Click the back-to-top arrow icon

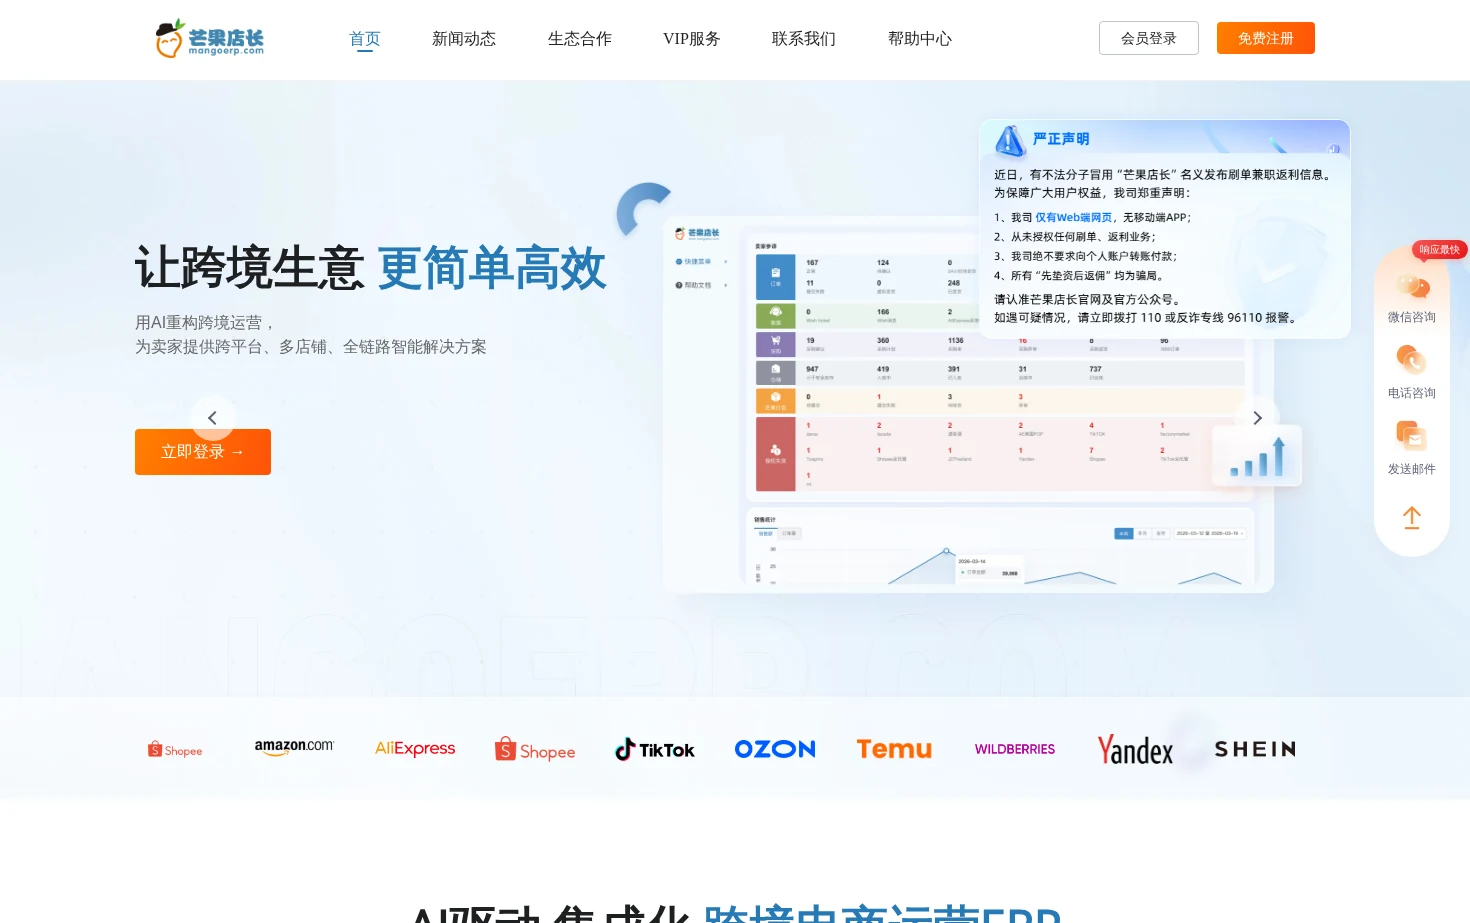tap(1412, 518)
